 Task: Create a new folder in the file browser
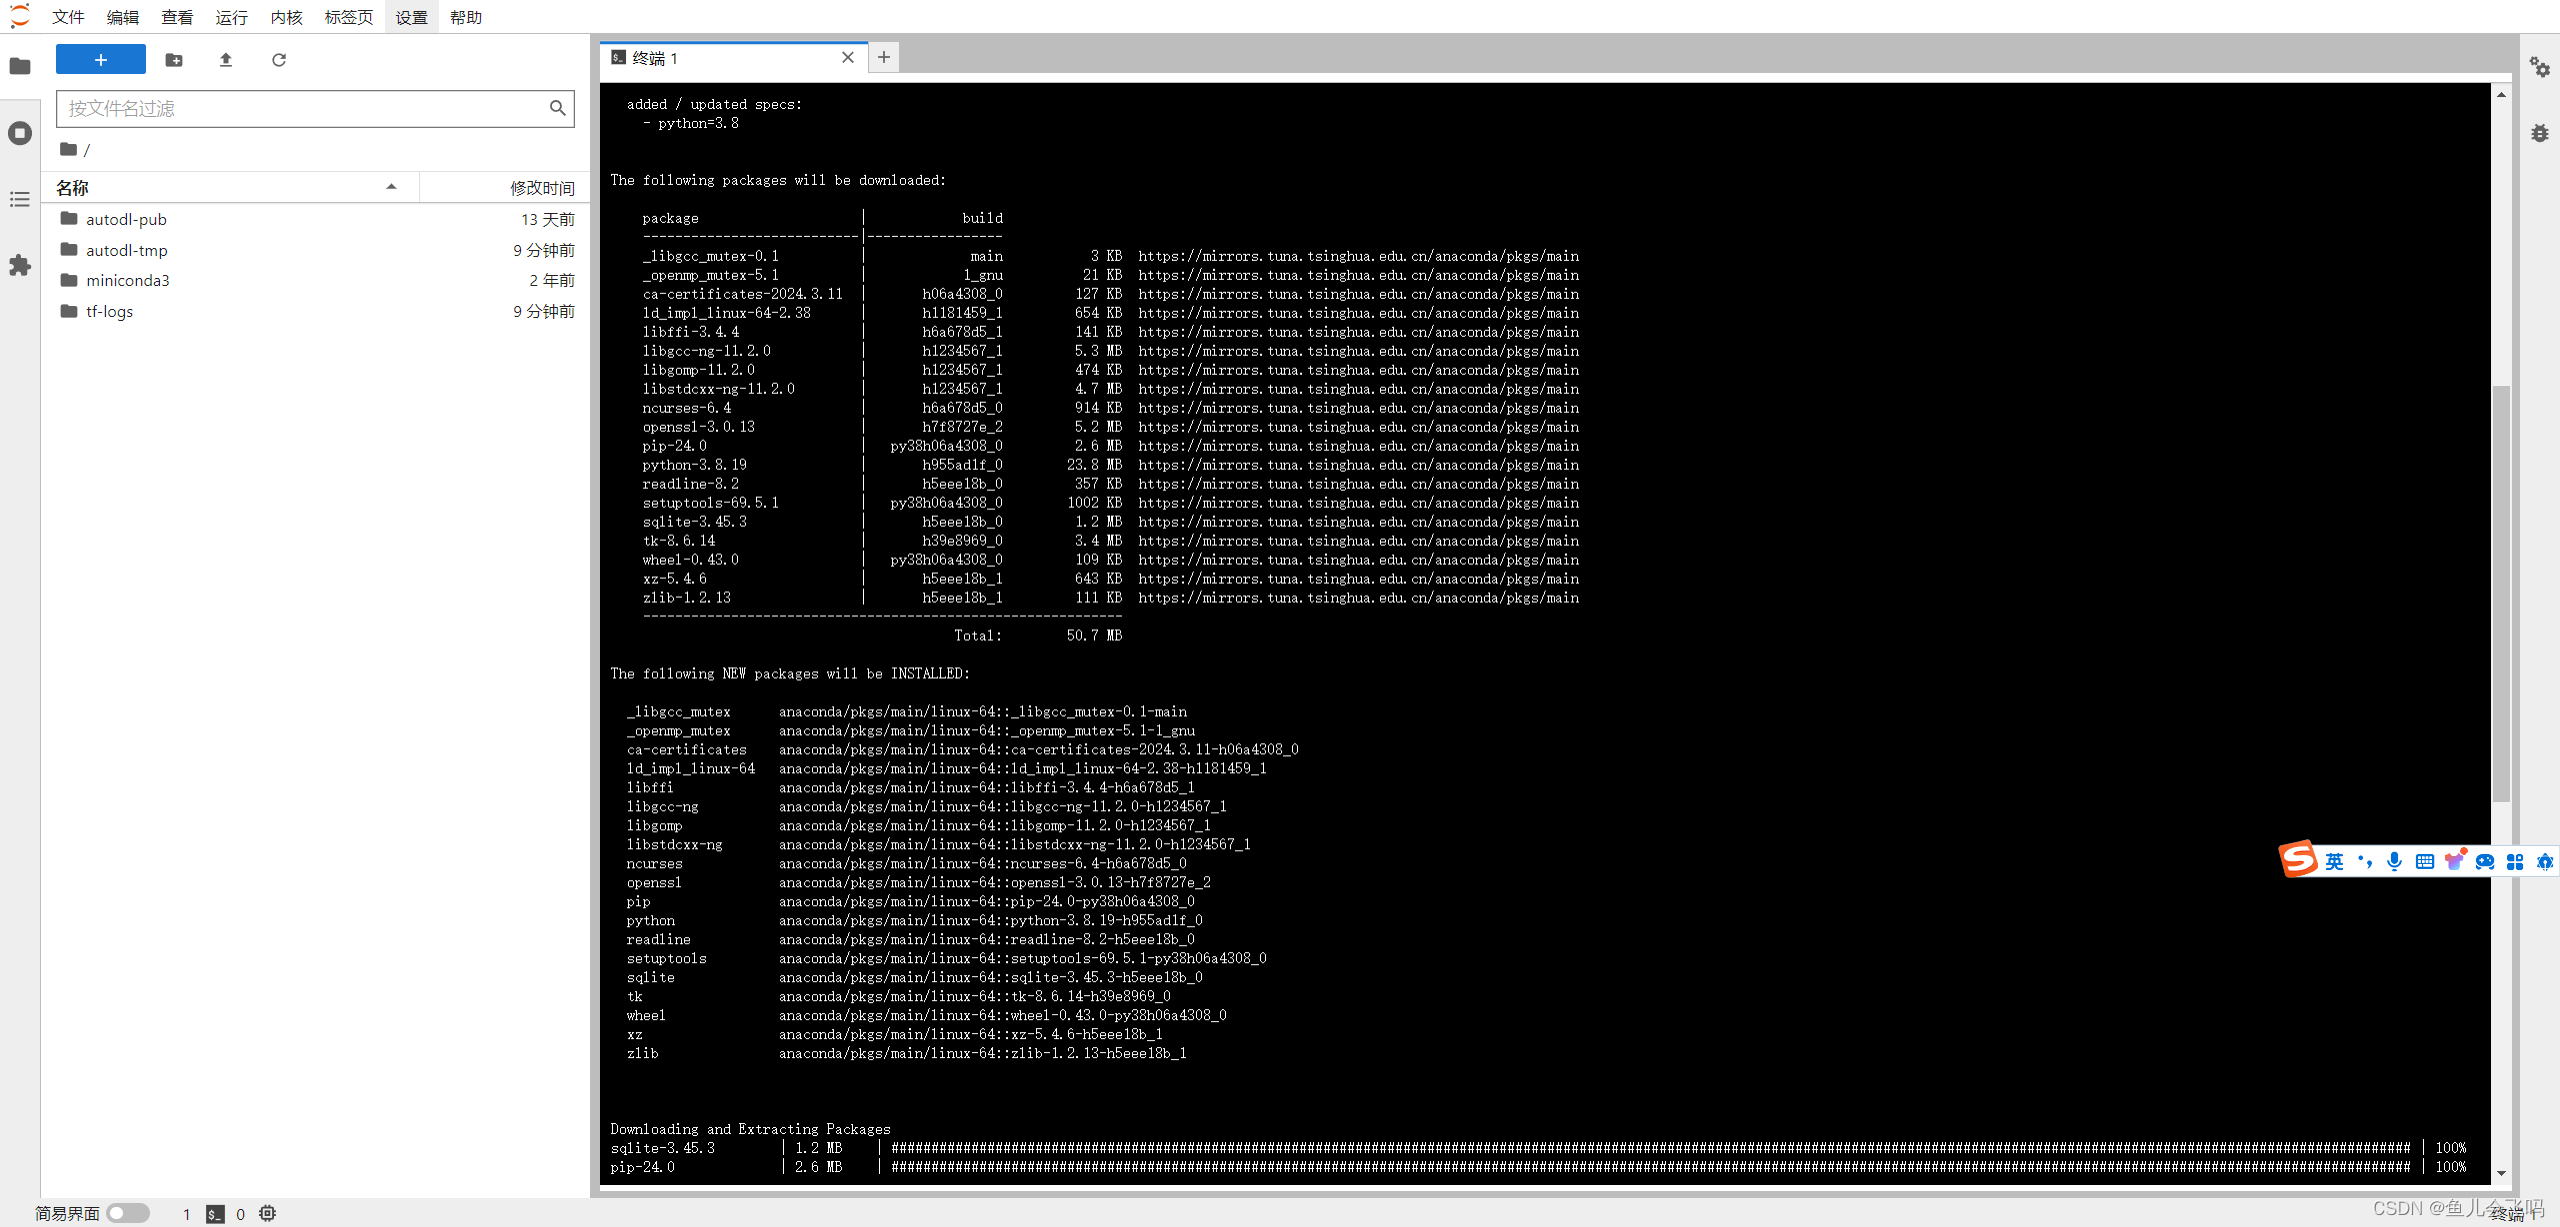(x=174, y=60)
